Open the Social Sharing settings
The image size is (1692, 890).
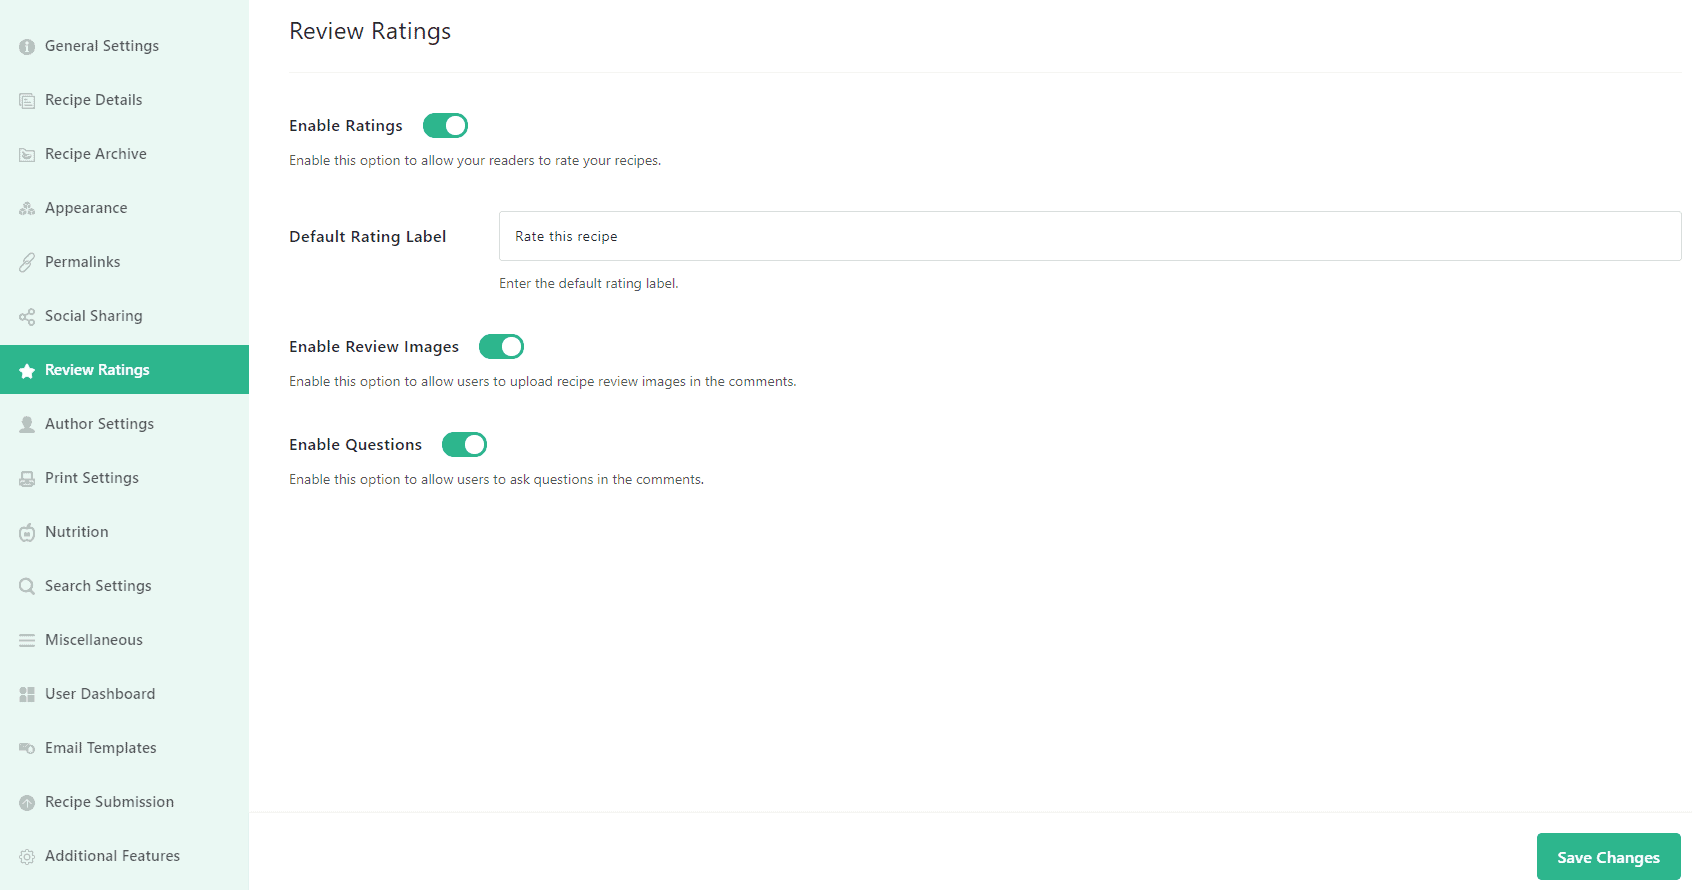[124, 316]
